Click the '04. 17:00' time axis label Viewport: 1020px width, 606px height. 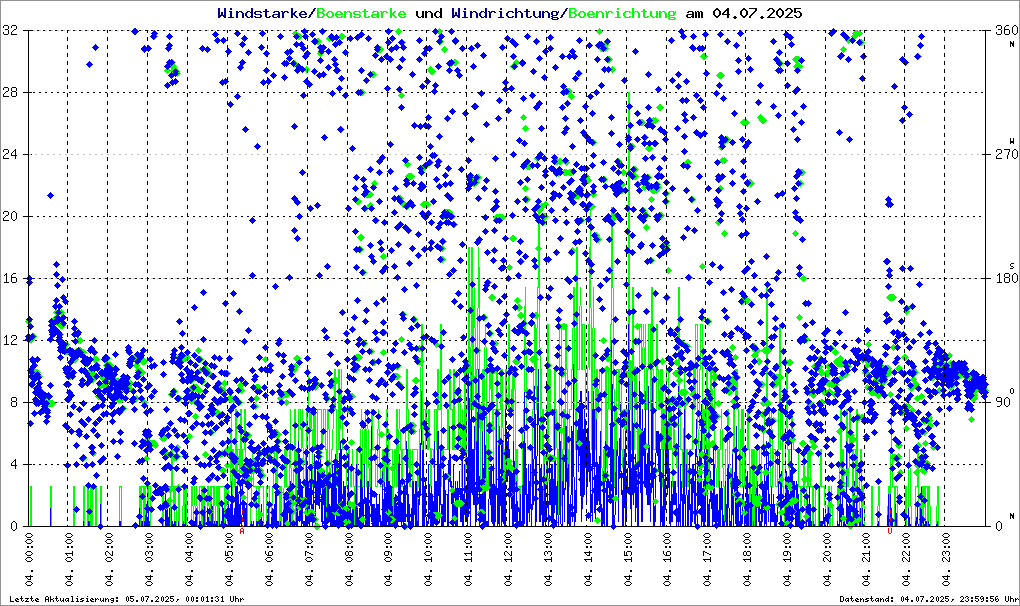pos(707,559)
